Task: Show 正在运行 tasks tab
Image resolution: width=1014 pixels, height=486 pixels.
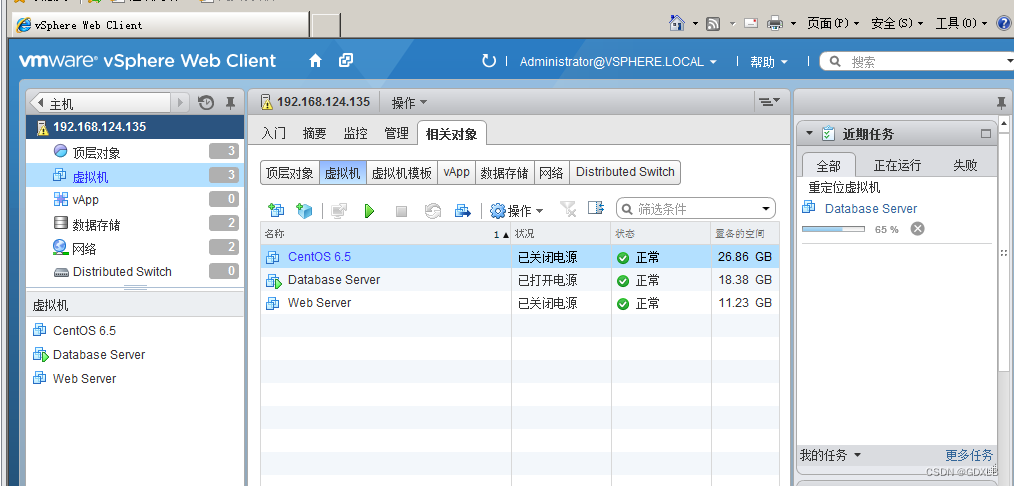Action: [898, 165]
